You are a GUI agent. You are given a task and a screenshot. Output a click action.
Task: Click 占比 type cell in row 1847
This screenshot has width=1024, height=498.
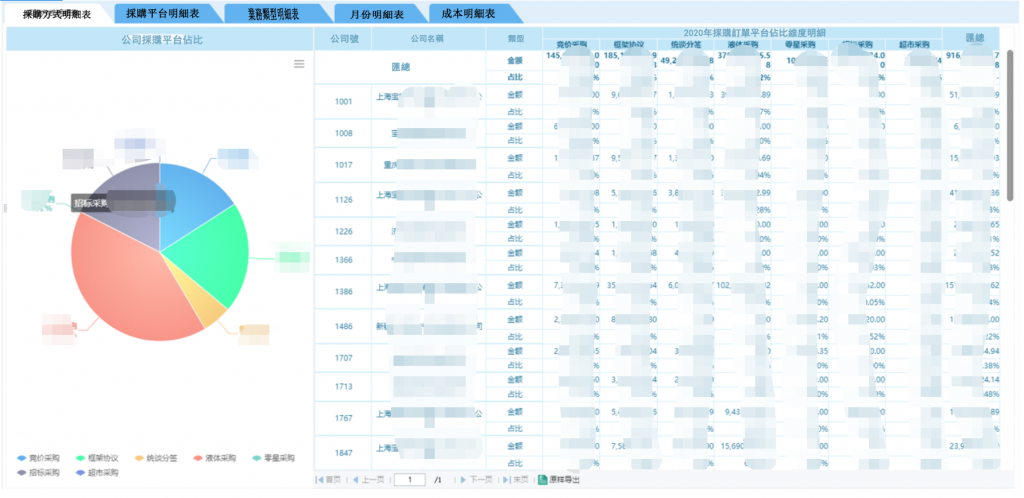coord(515,463)
